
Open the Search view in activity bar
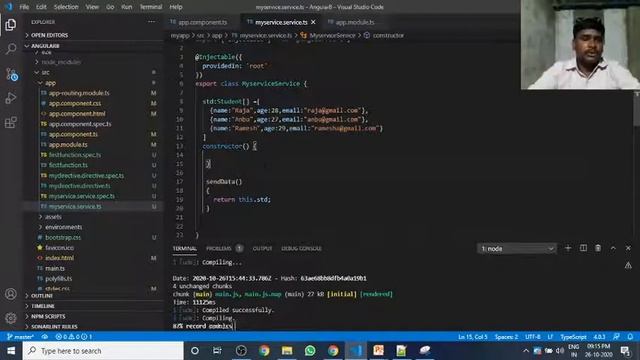11,49
